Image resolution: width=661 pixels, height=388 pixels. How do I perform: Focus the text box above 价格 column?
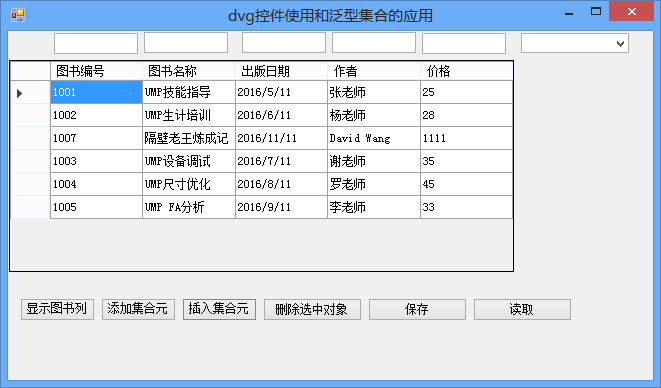464,43
